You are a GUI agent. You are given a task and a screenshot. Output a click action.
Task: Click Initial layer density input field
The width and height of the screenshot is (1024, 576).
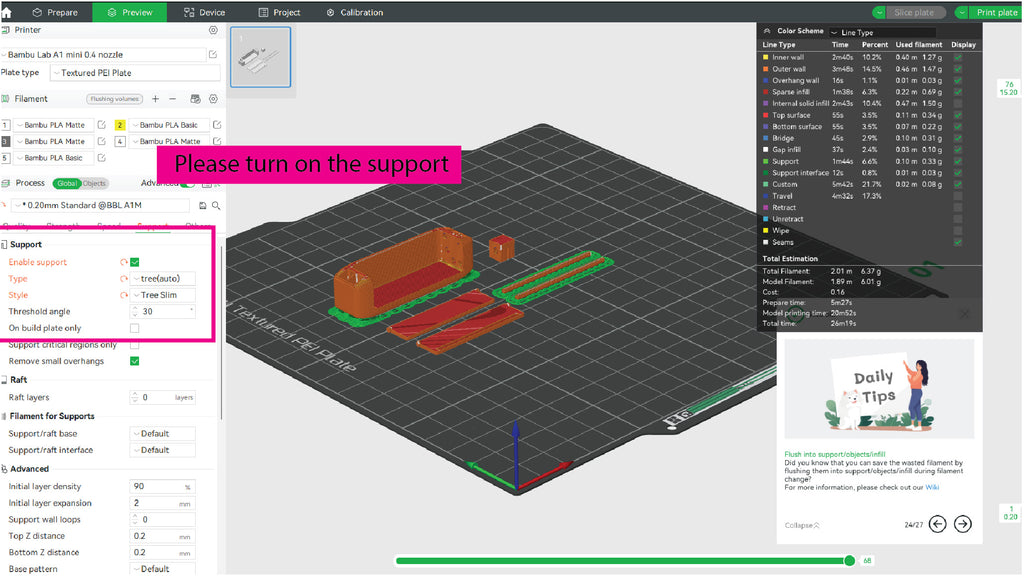click(163, 487)
